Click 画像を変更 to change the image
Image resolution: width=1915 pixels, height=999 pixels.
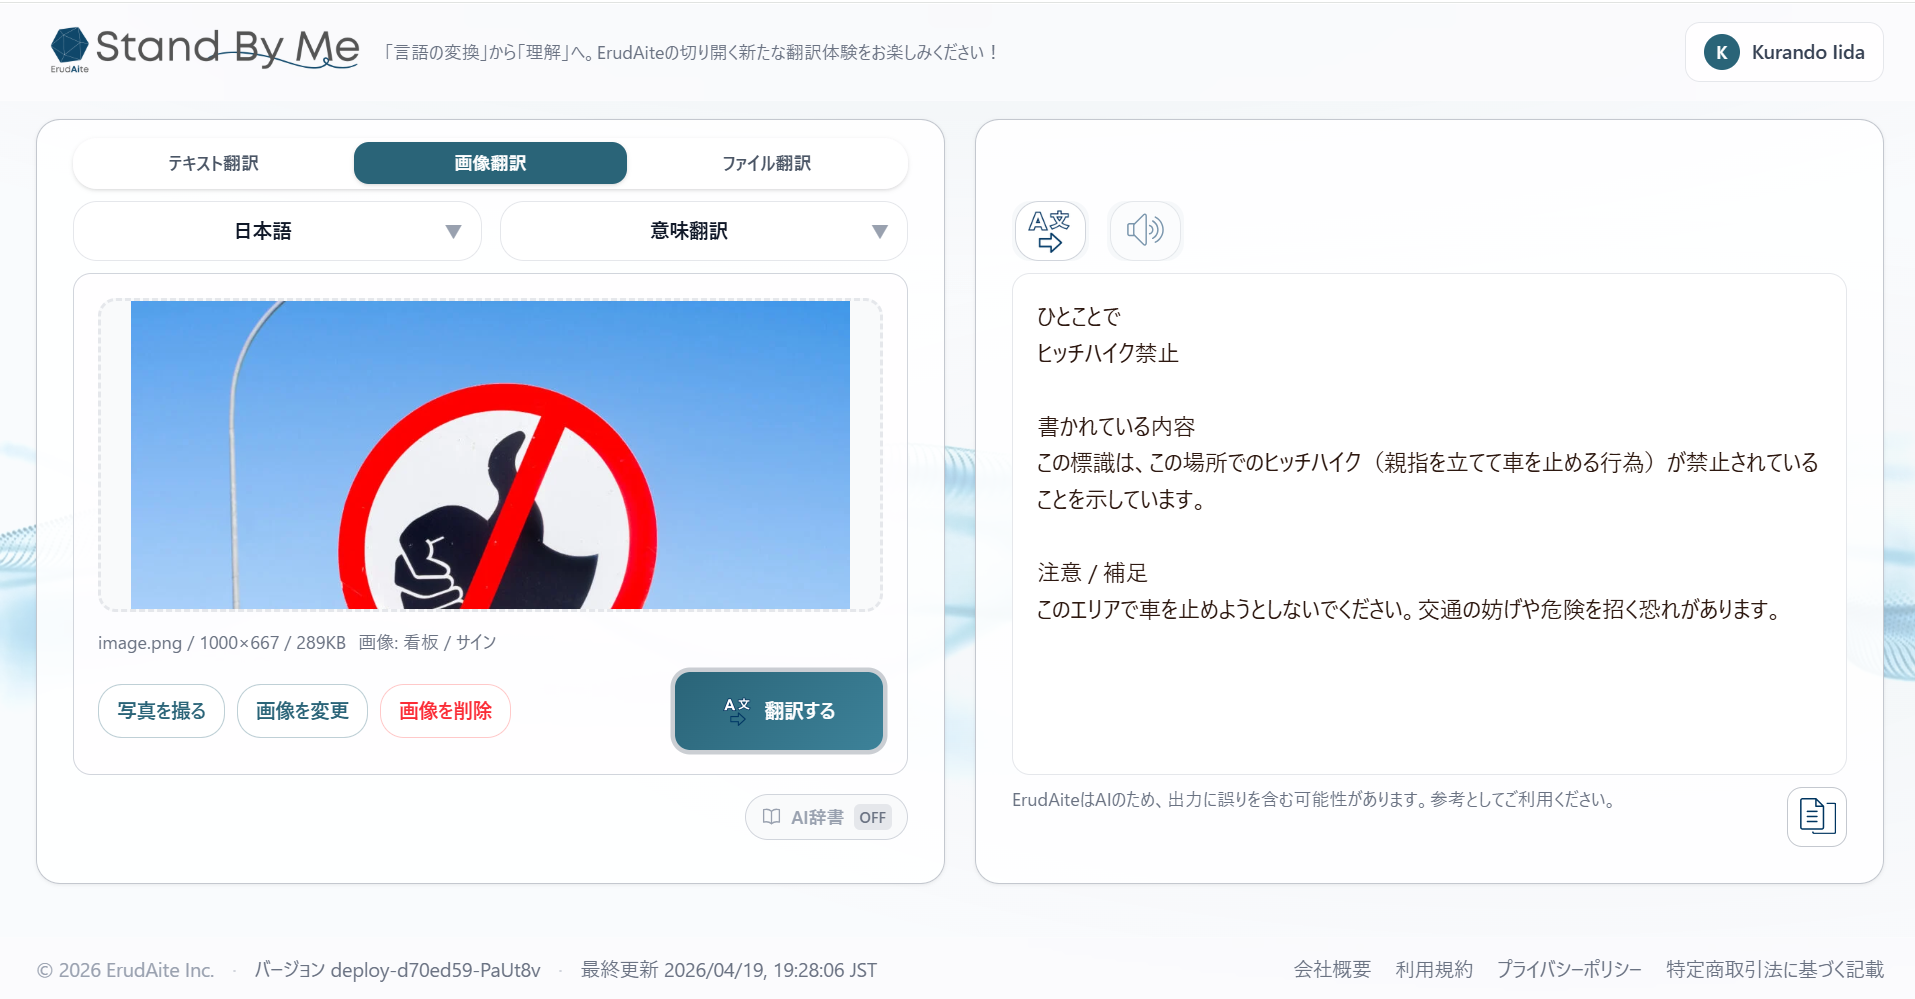click(x=302, y=711)
